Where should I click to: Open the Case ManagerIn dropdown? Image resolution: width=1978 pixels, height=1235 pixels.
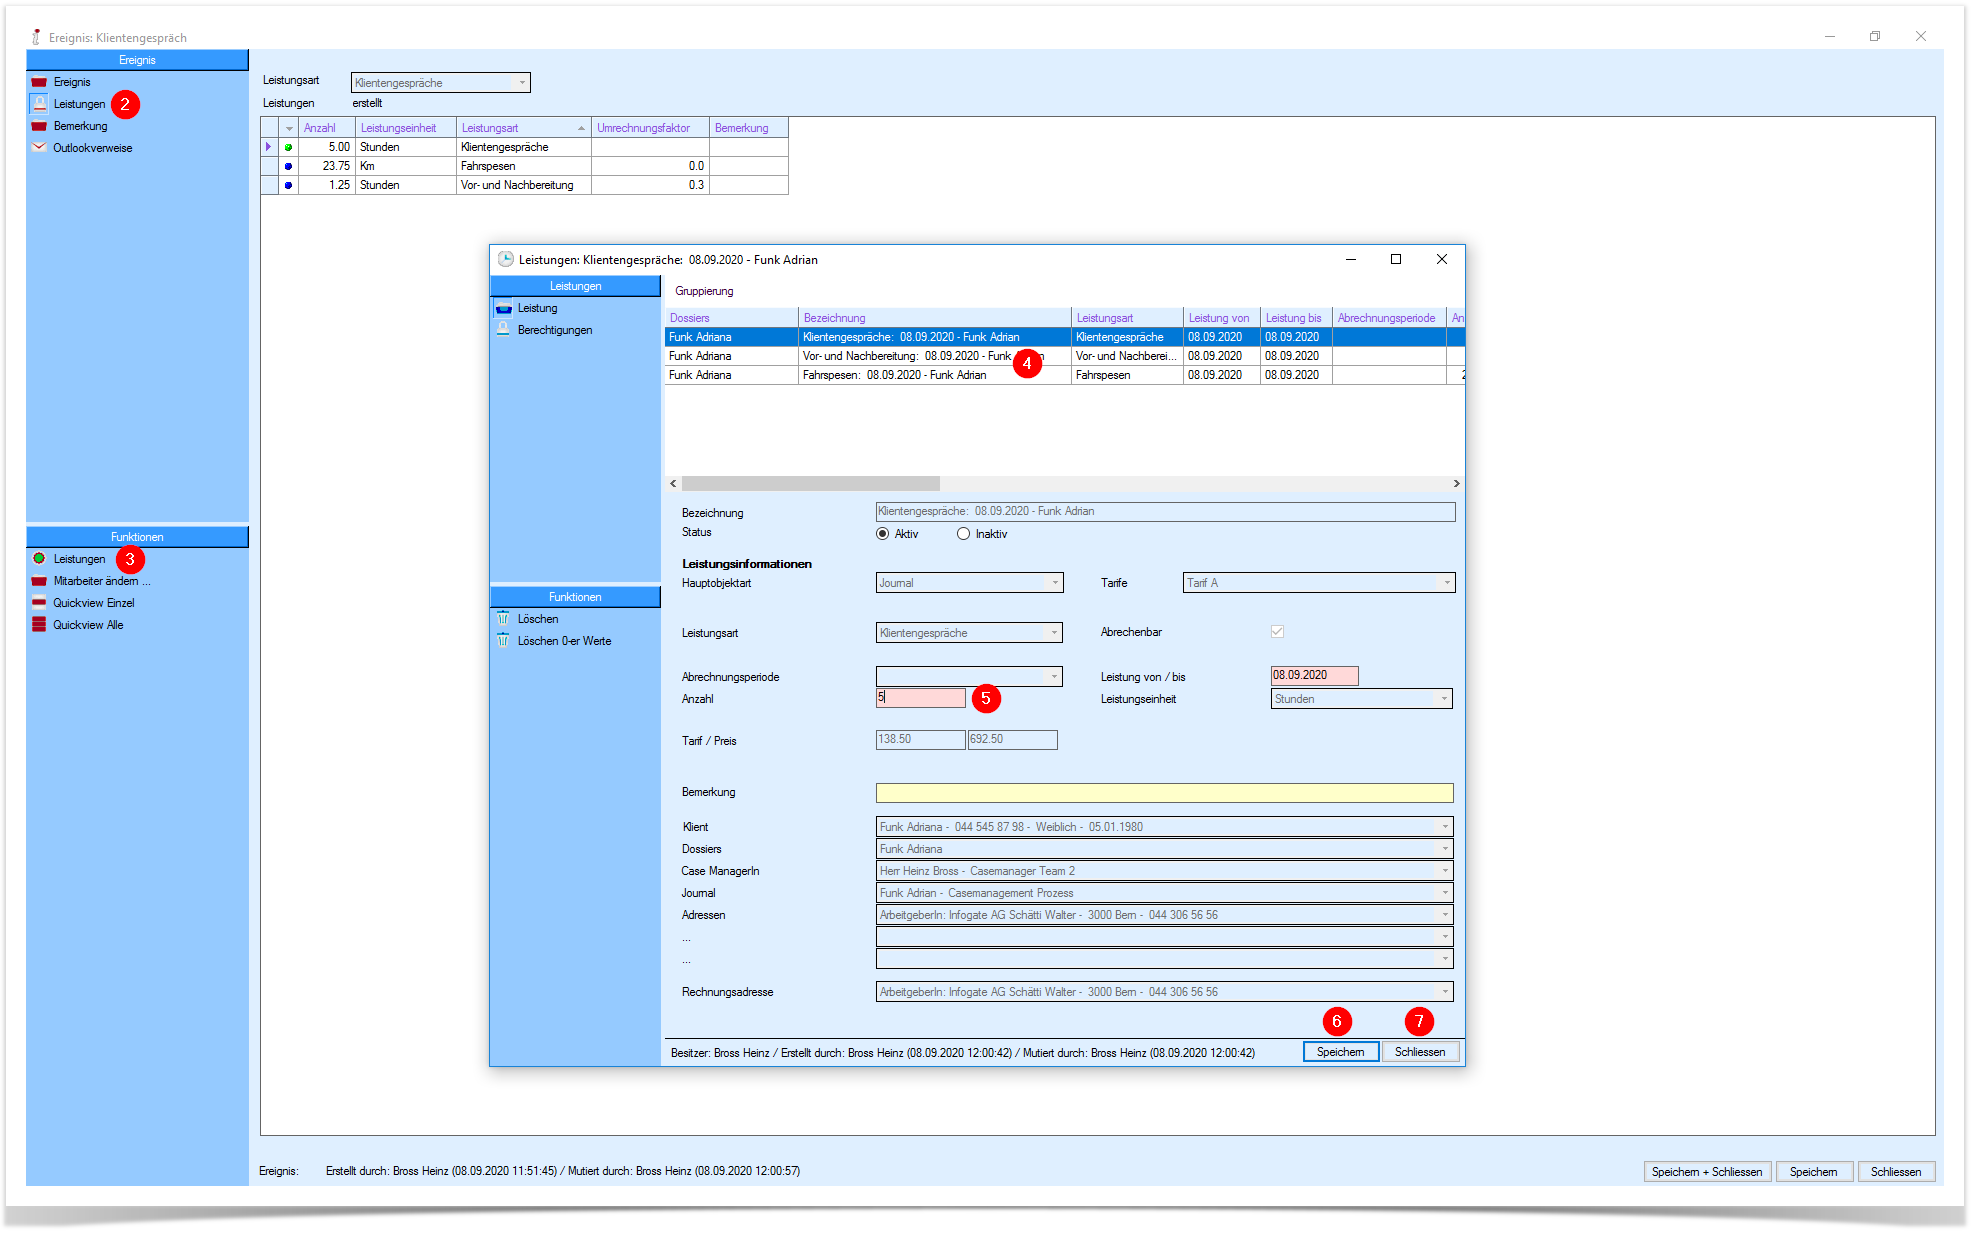tap(1445, 871)
